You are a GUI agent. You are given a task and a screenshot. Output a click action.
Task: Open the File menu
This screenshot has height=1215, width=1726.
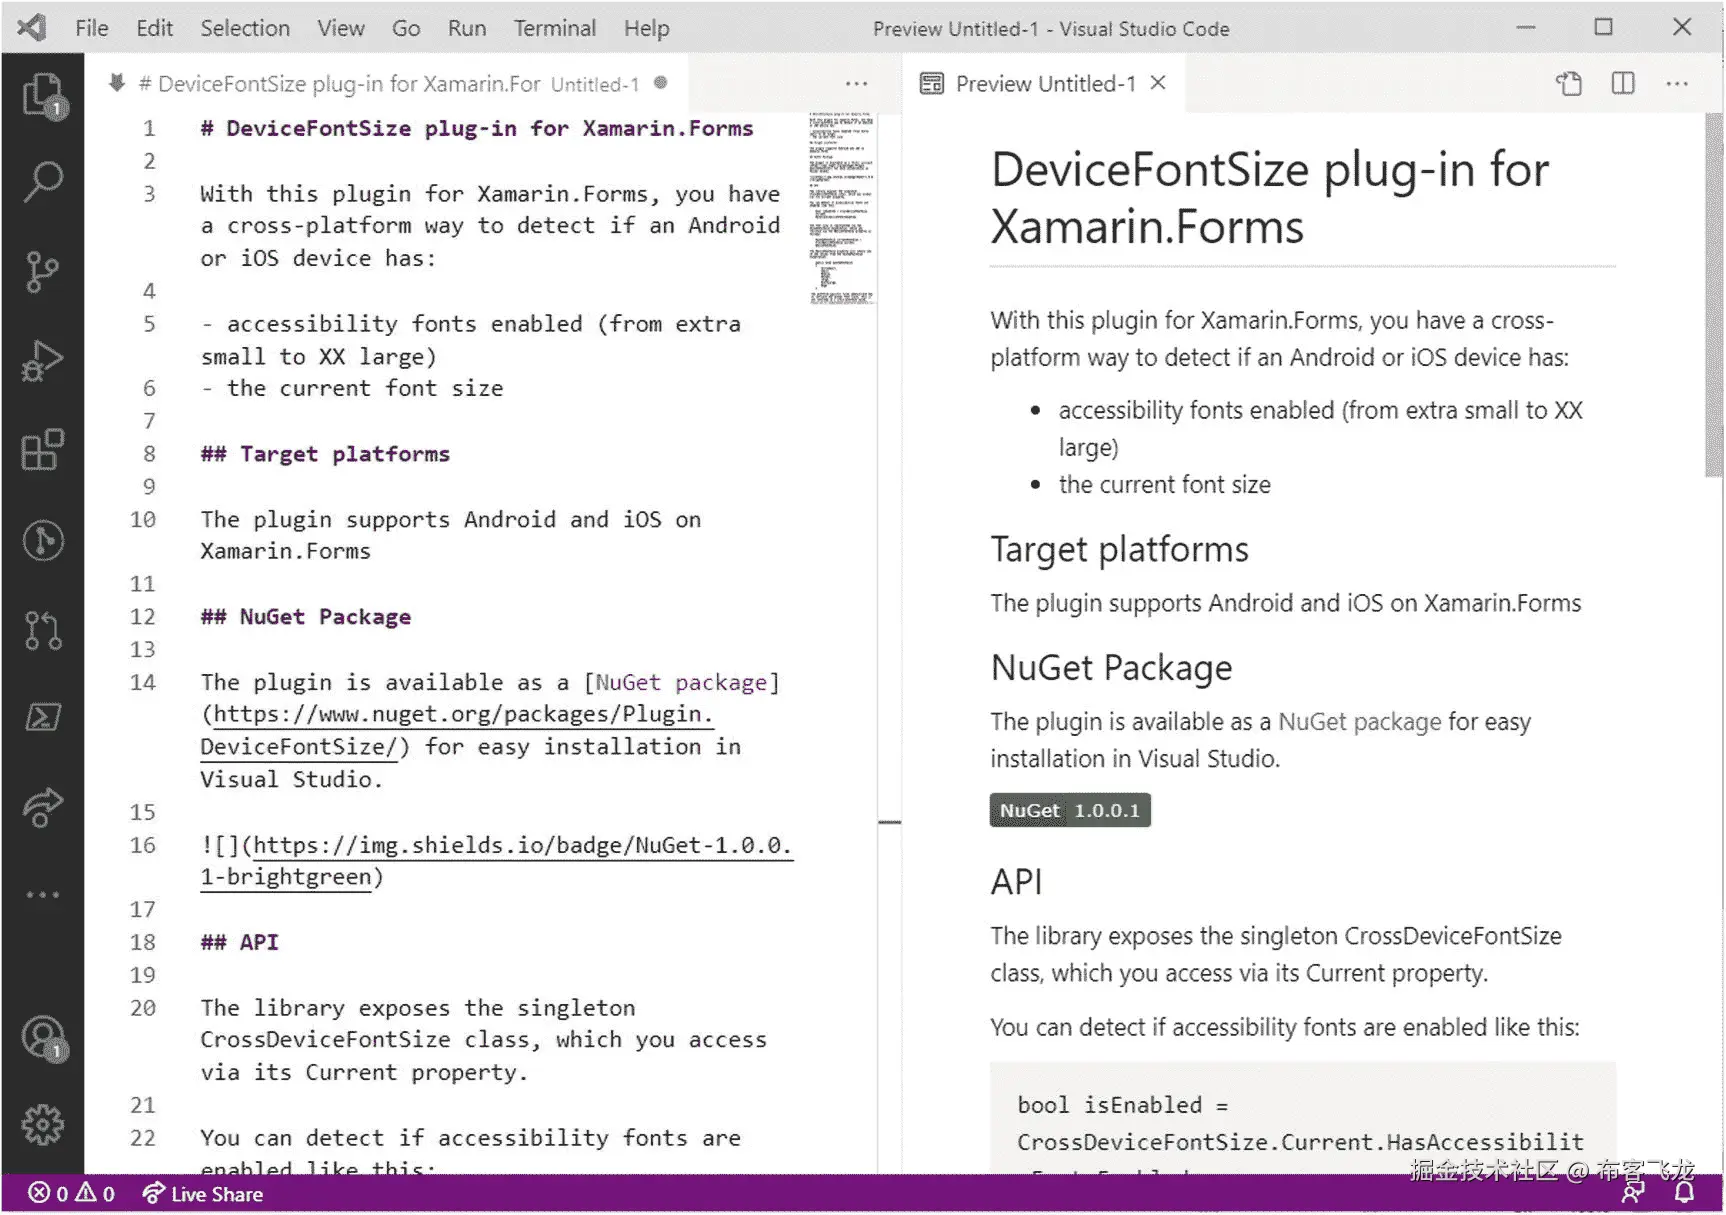coord(92,28)
